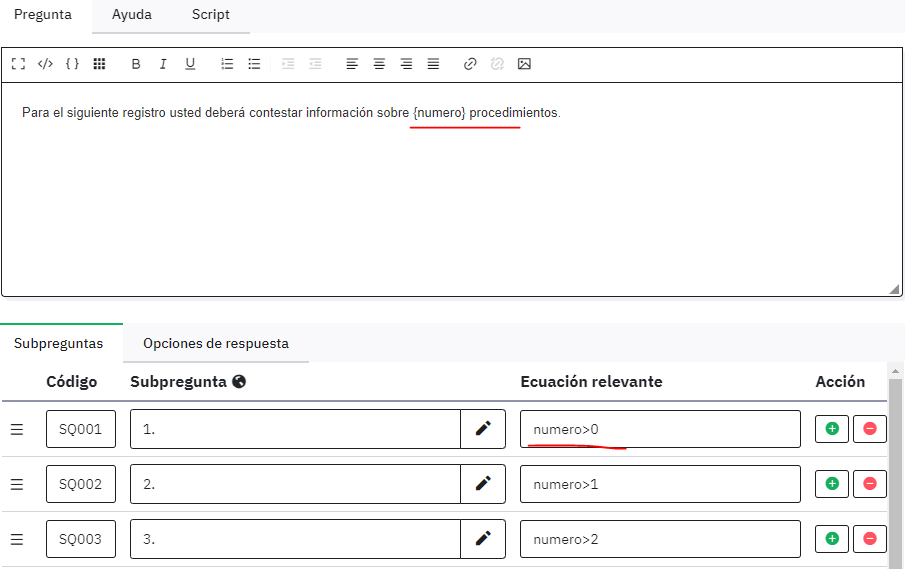Apply italic formatting in editor

point(163,64)
